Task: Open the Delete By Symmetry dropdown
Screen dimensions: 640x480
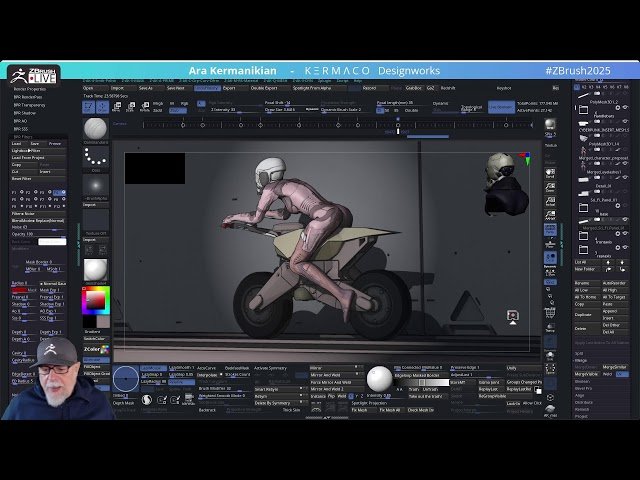Action: tap(281, 403)
